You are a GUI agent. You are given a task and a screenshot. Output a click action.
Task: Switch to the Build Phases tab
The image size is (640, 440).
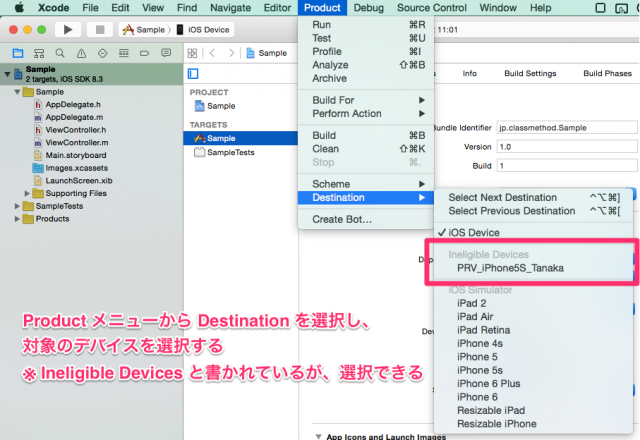[607, 73]
